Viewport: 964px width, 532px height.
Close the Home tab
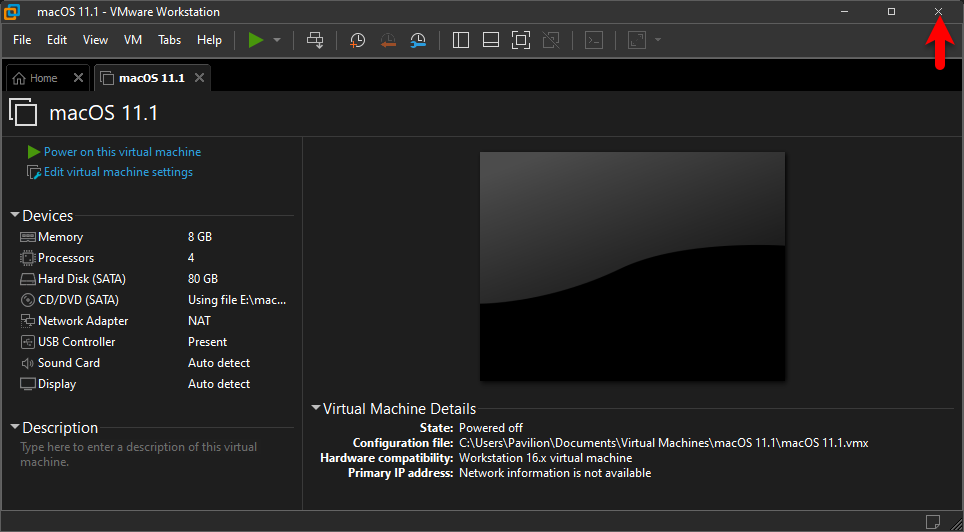[78, 77]
